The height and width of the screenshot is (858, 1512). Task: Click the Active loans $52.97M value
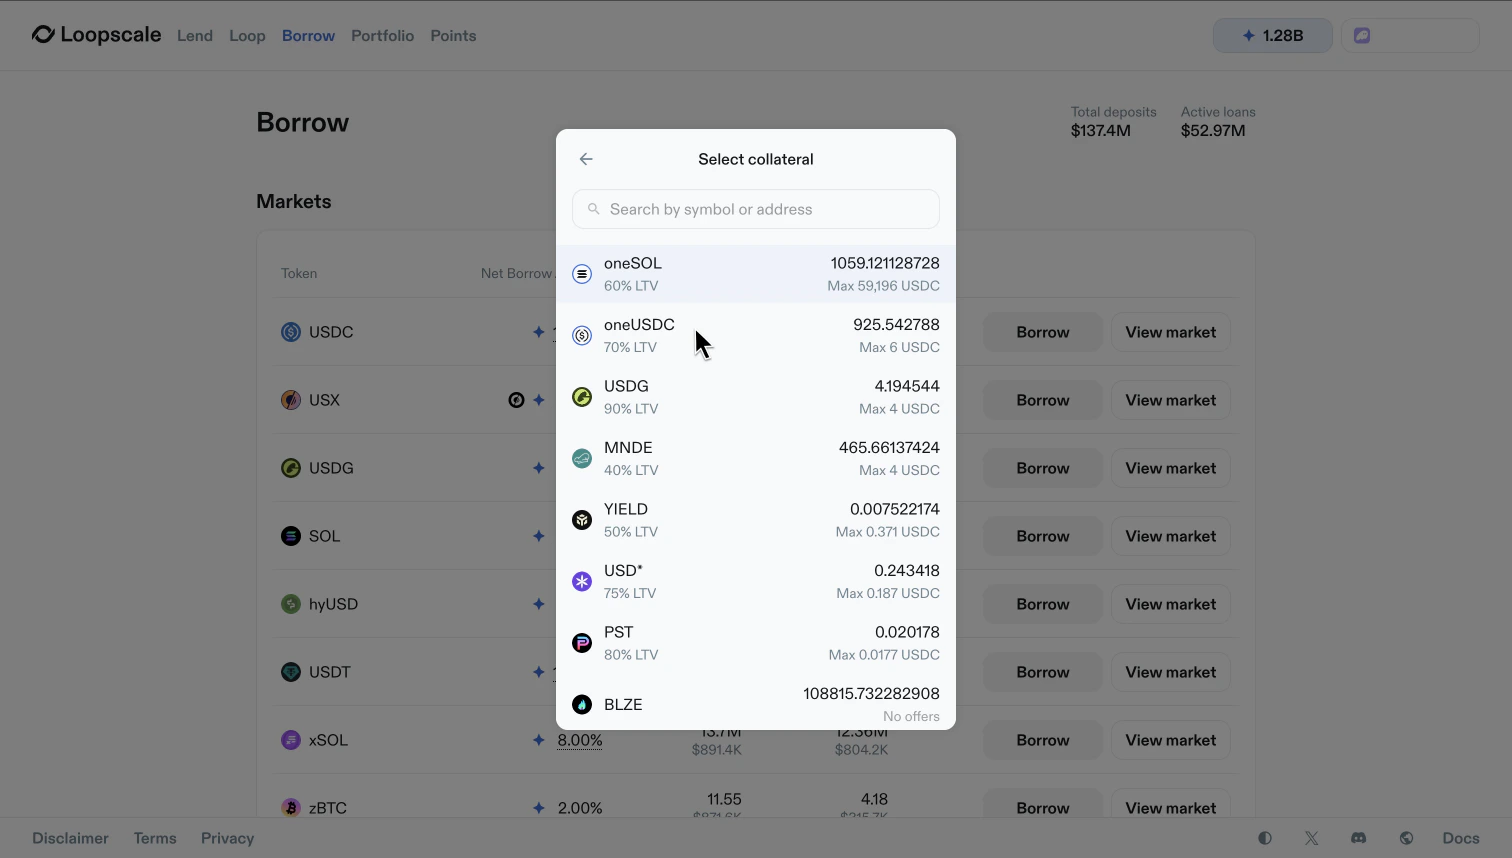pyautogui.click(x=1213, y=131)
